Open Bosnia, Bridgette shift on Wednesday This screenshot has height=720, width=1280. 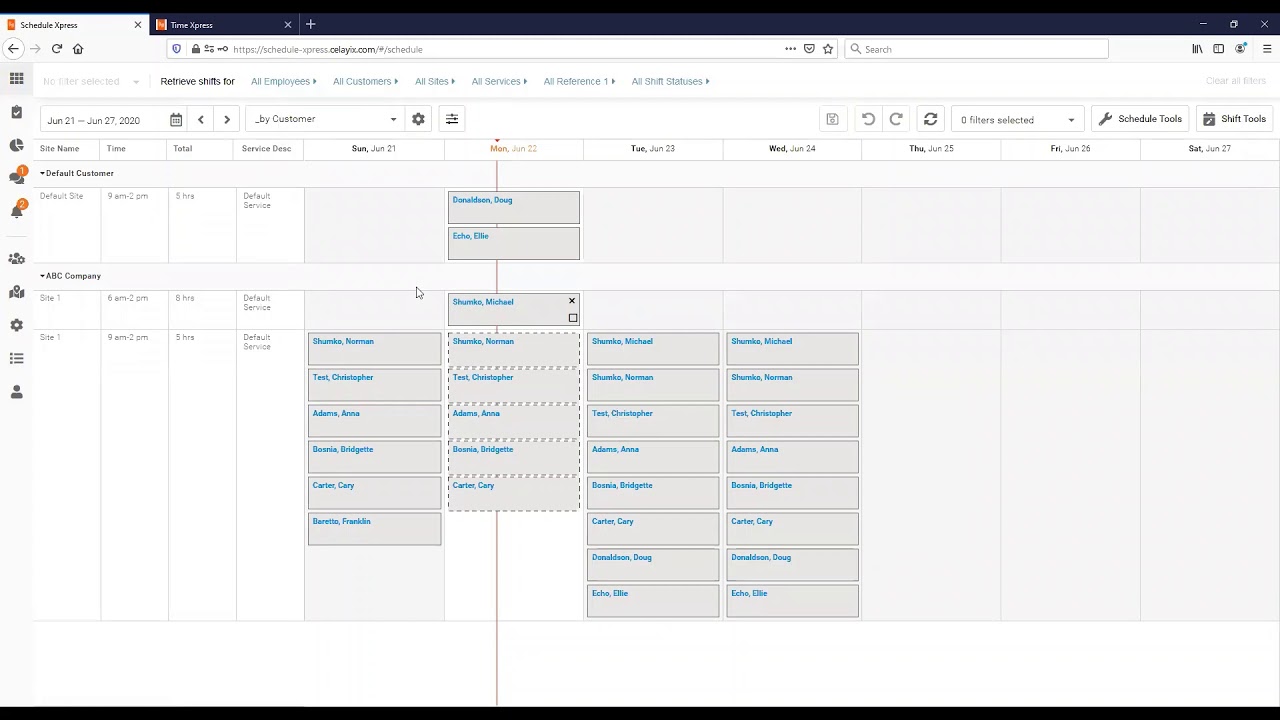pos(792,493)
